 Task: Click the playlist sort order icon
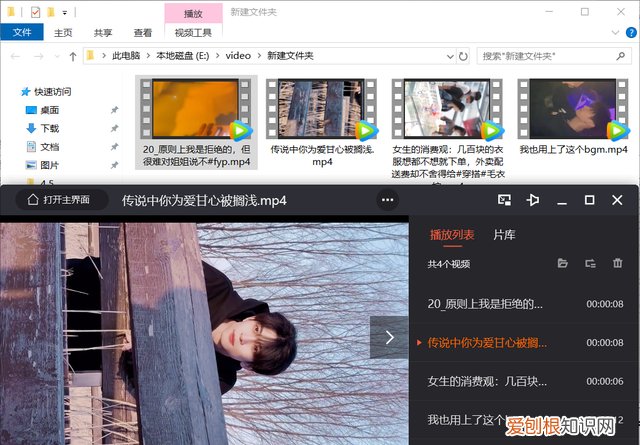(590, 264)
